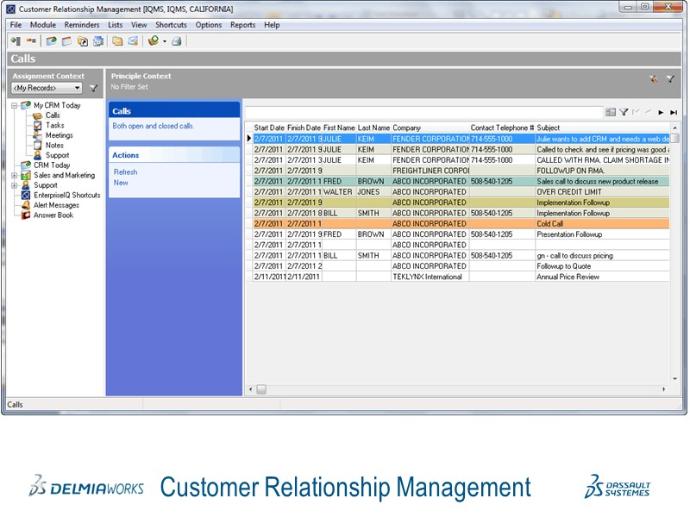The height and width of the screenshot is (517, 690).
Task: Jump to last record using navigator arrow
Action: click(x=673, y=113)
